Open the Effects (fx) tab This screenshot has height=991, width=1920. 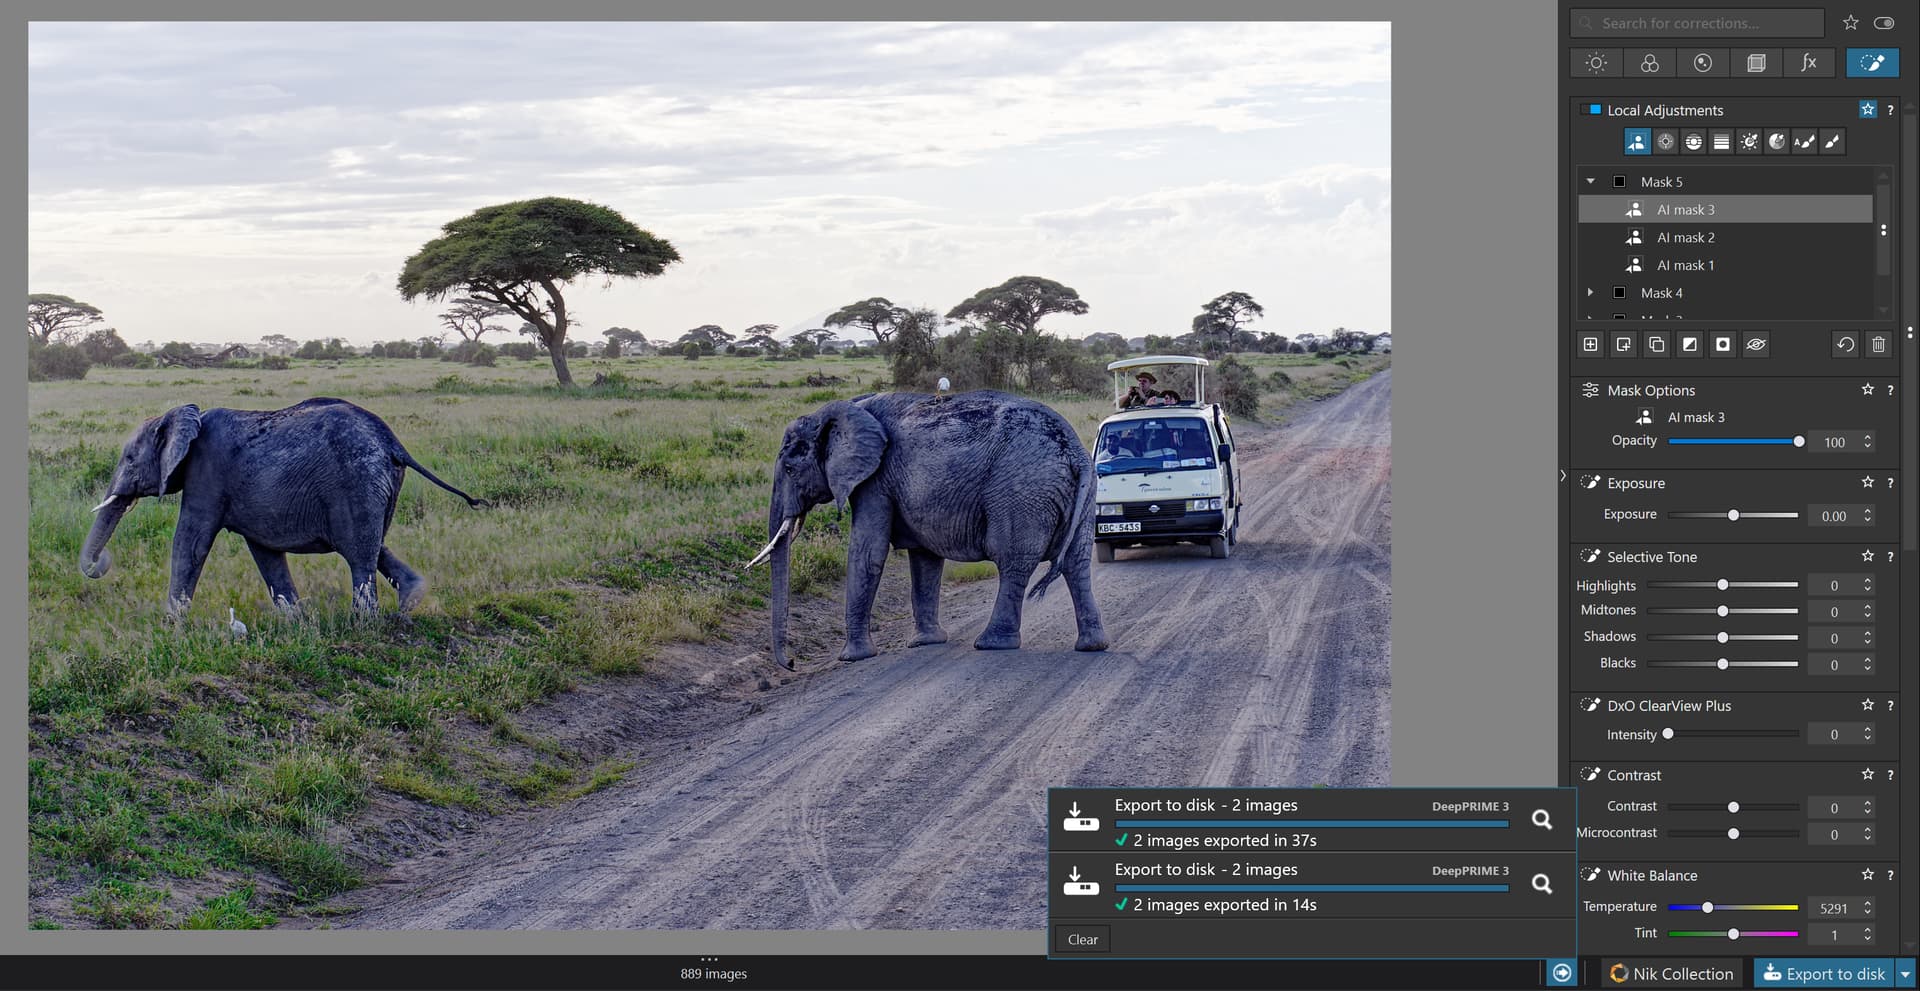click(1808, 63)
